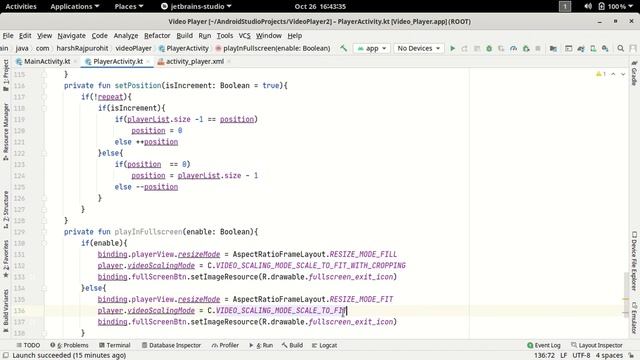Open Search Everywhere magnifier icon

tap(620, 48)
